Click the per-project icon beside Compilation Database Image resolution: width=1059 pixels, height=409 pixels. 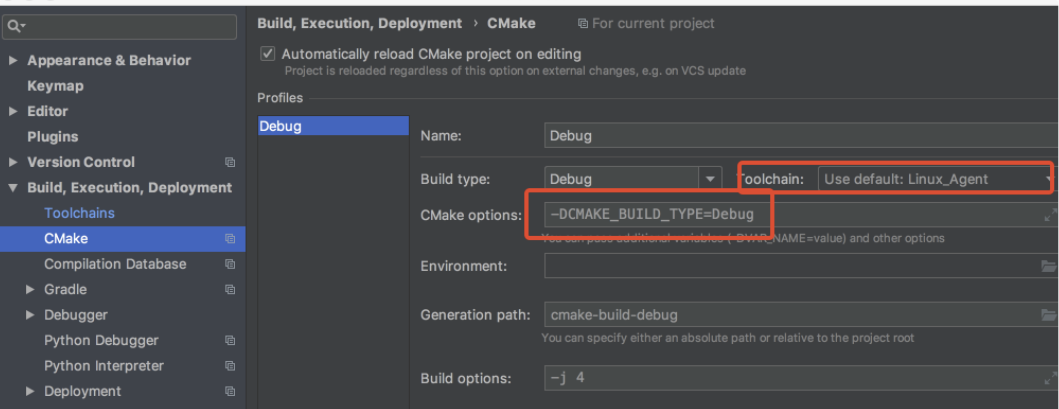click(230, 264)
